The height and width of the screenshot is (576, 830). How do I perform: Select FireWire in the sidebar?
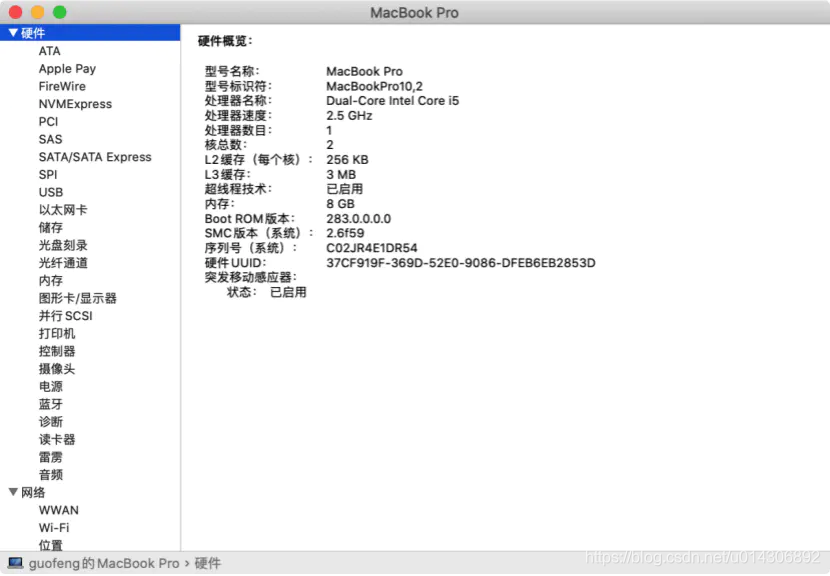point(62,86)
